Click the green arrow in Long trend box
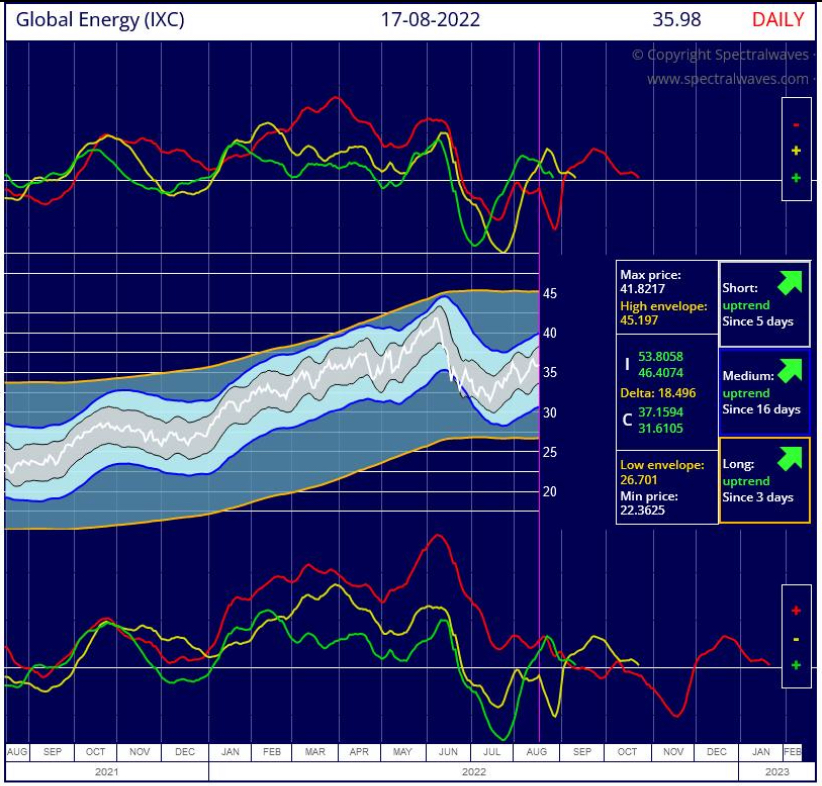 [790, 458]
